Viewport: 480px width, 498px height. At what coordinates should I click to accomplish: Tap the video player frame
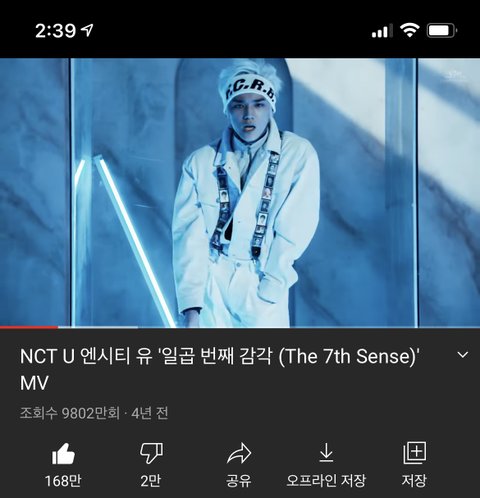pos(240,193)
